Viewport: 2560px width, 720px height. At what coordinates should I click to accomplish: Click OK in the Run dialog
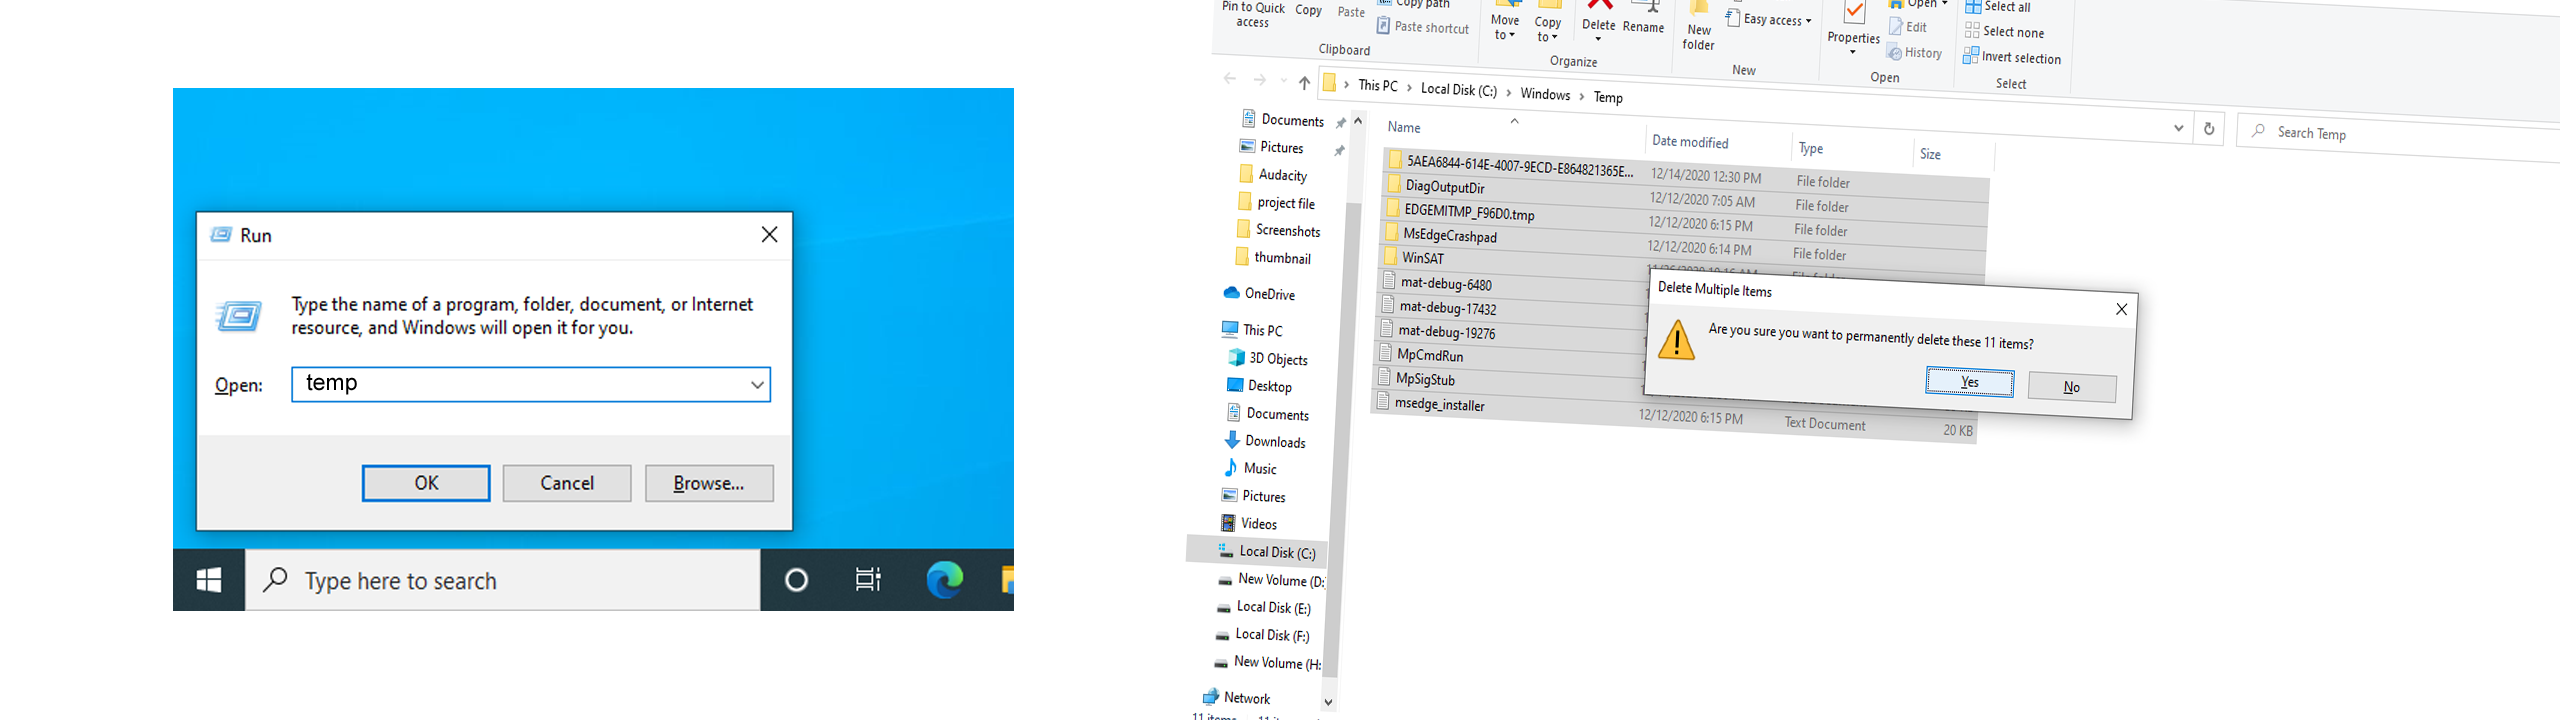426,483
